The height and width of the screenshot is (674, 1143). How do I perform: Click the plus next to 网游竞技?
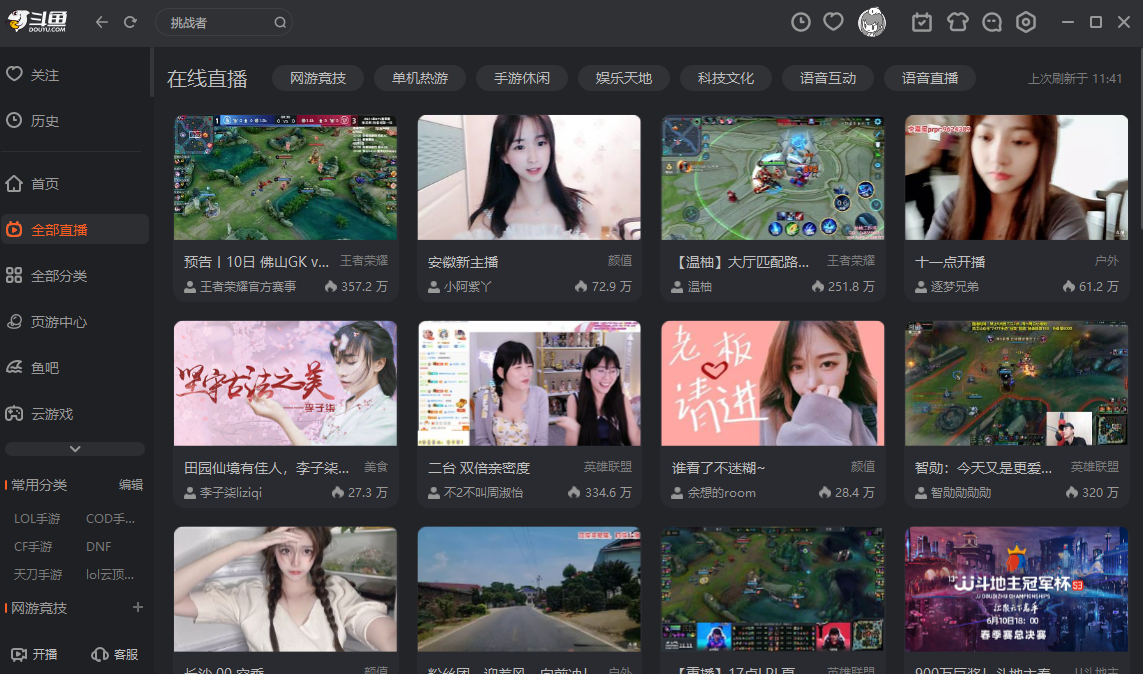138,607
